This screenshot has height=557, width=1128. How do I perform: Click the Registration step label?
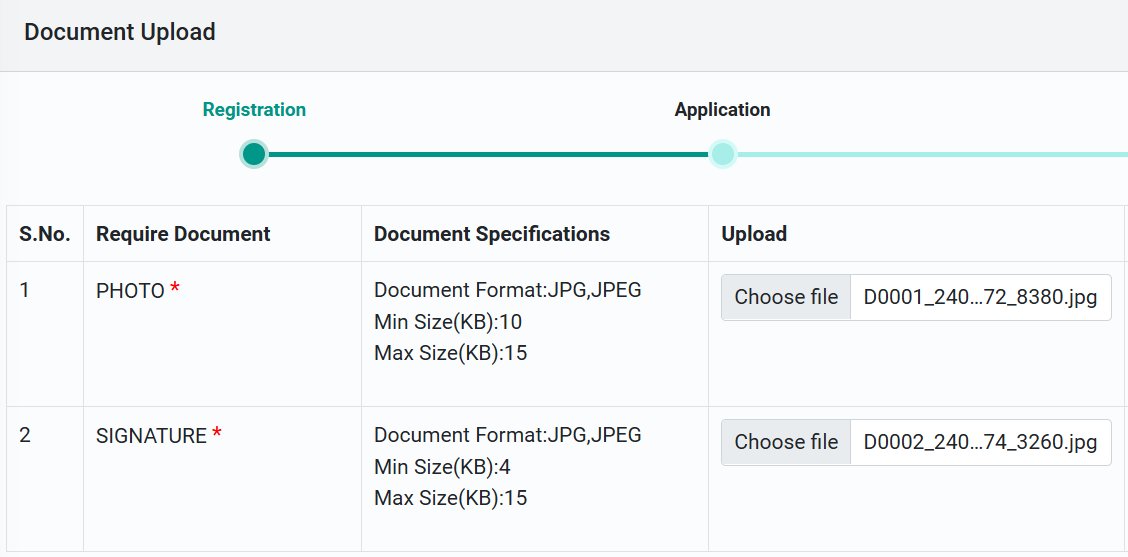tap(254, 109)
